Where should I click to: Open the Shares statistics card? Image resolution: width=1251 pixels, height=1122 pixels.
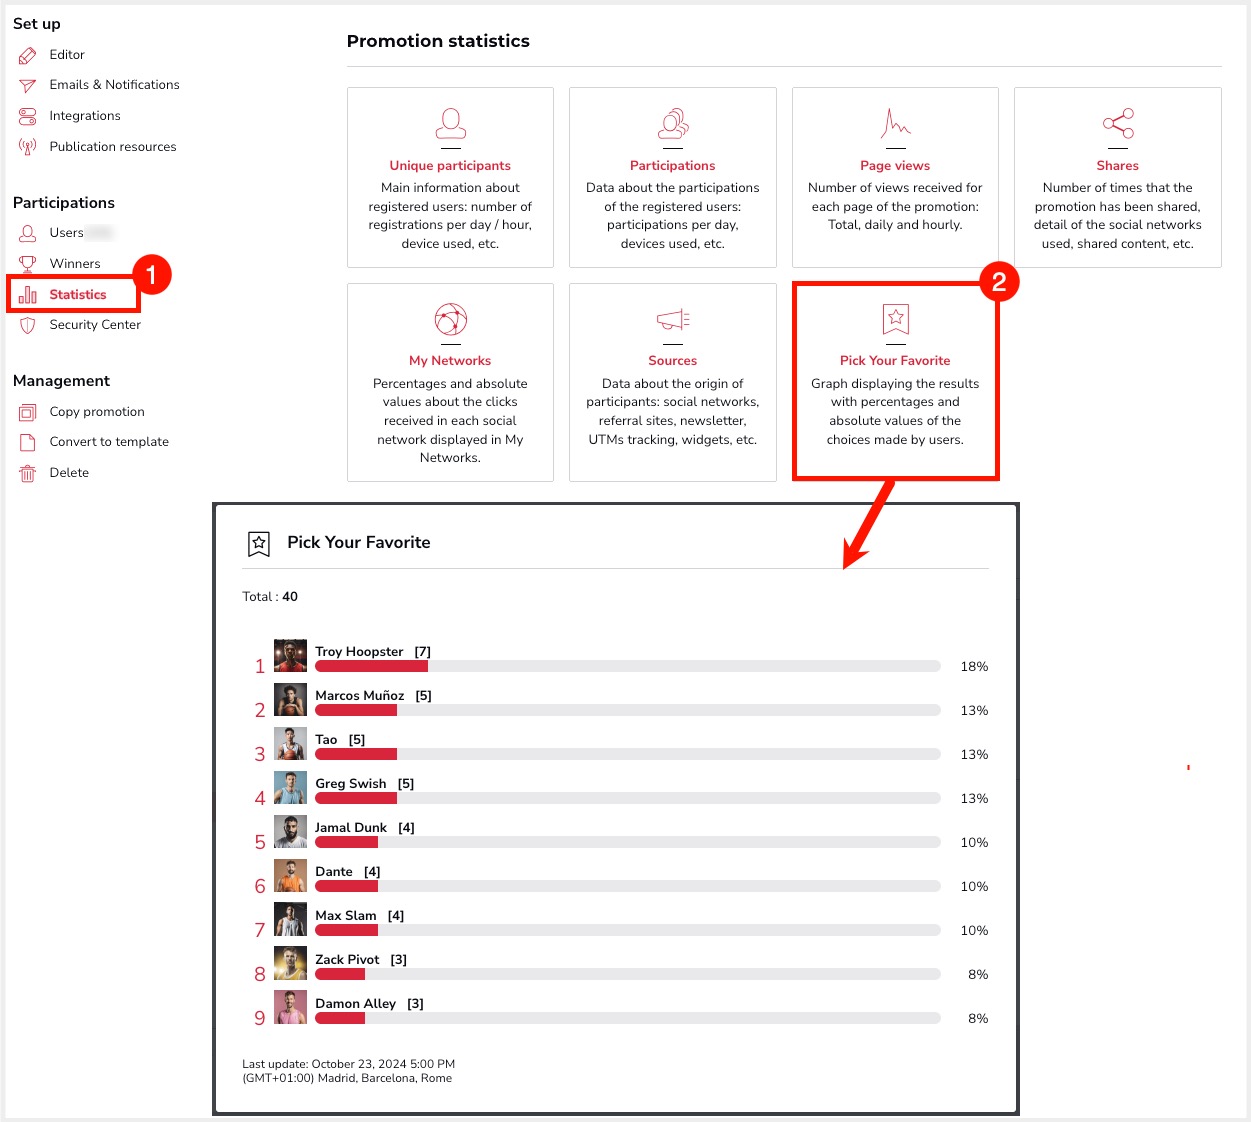tap(1117, 177)
